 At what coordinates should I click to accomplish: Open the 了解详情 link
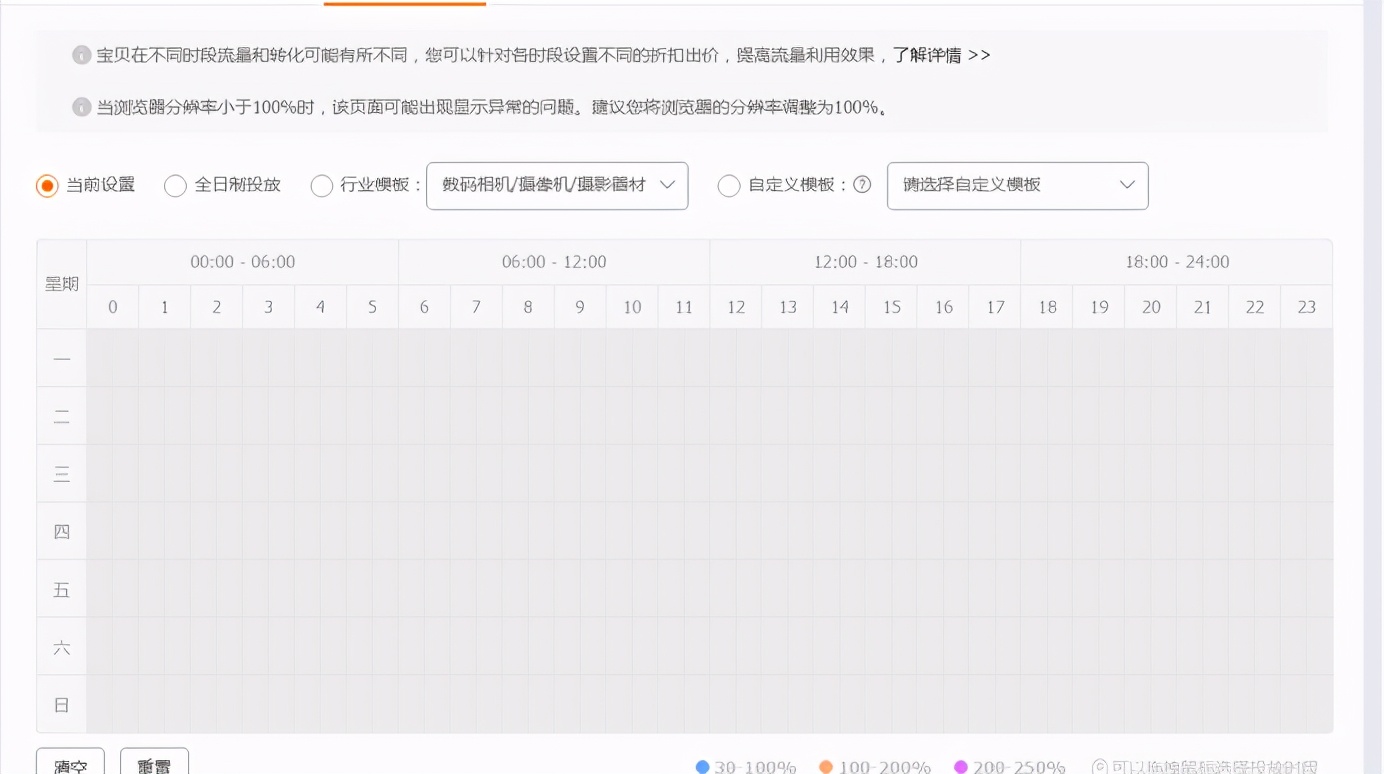pyautogui.click(x=938, y=56)
